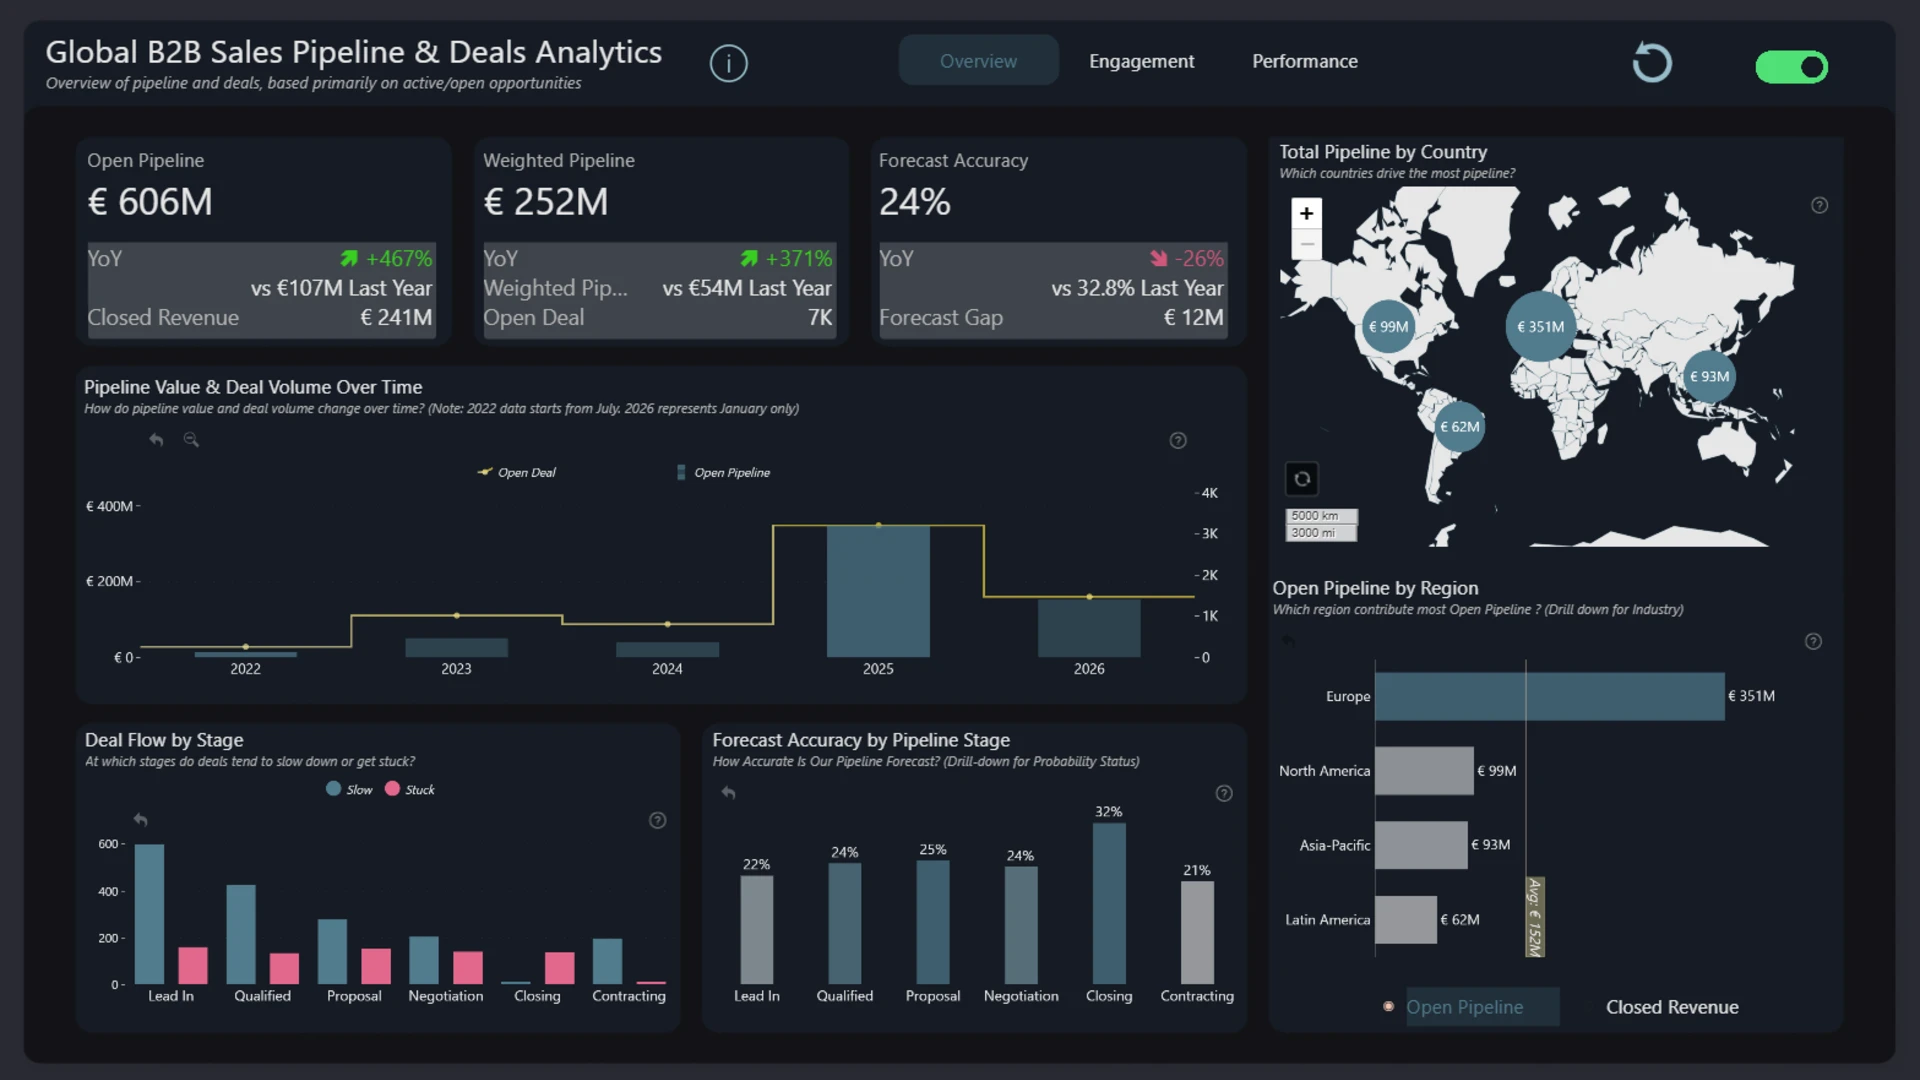
Task: Click the Stuck legend color swatch
Action: pos(392,789)
